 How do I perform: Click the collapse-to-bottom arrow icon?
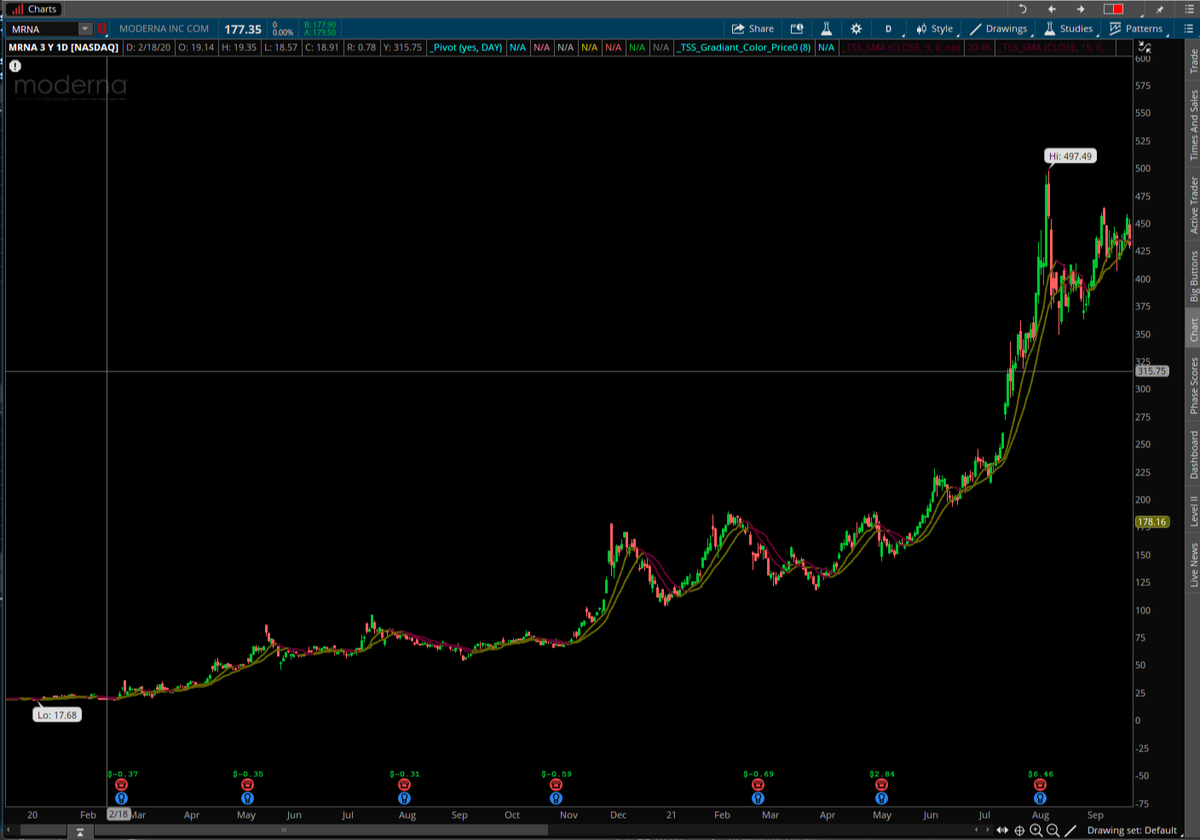point(78,831)
